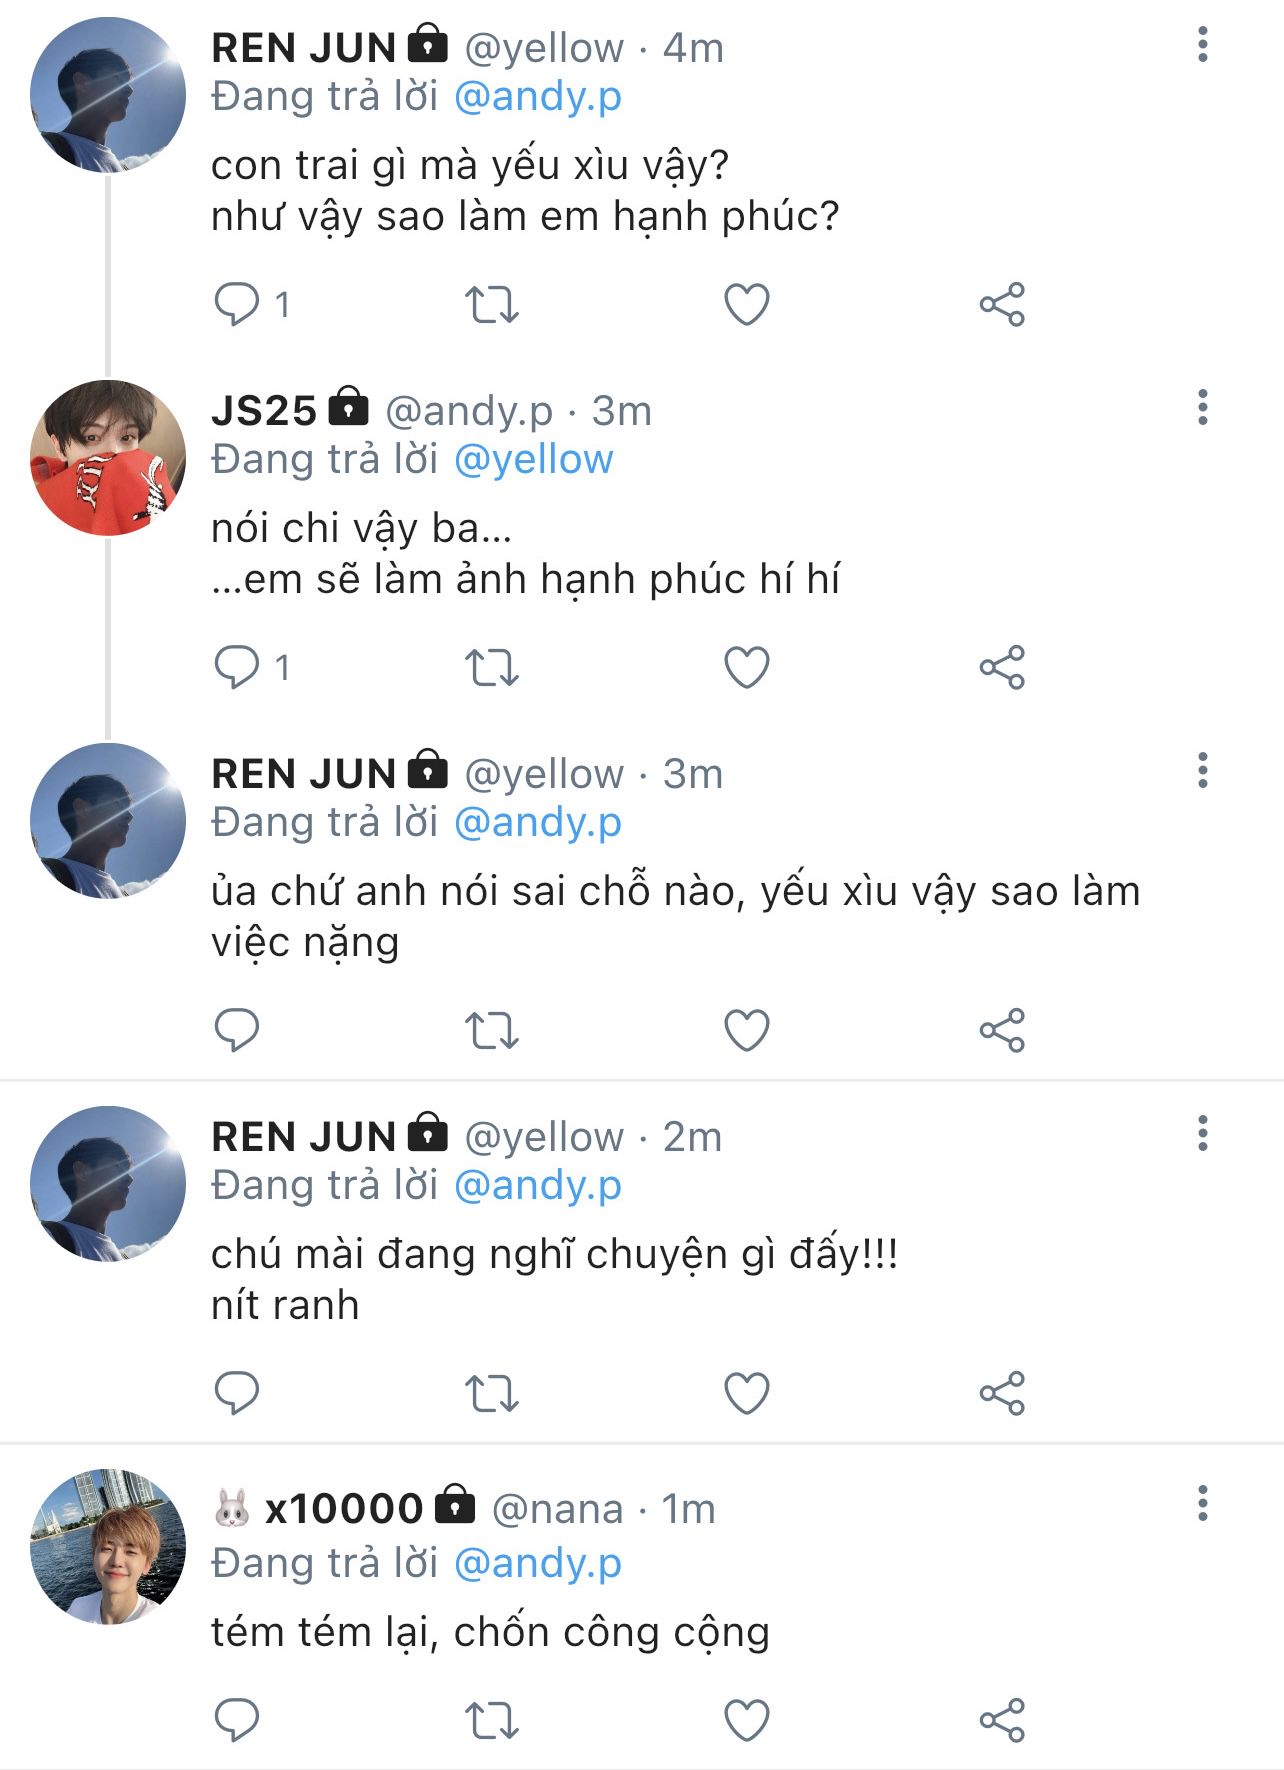Like the 'con trai gì mà yếu xìu' tweet
1284x1770 pixels.
746,304
